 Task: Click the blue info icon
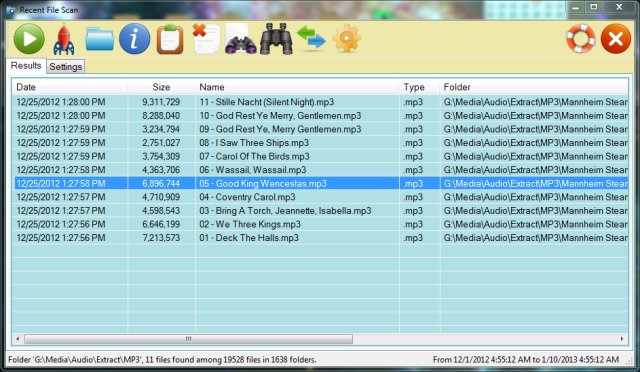tap(134, 39)
